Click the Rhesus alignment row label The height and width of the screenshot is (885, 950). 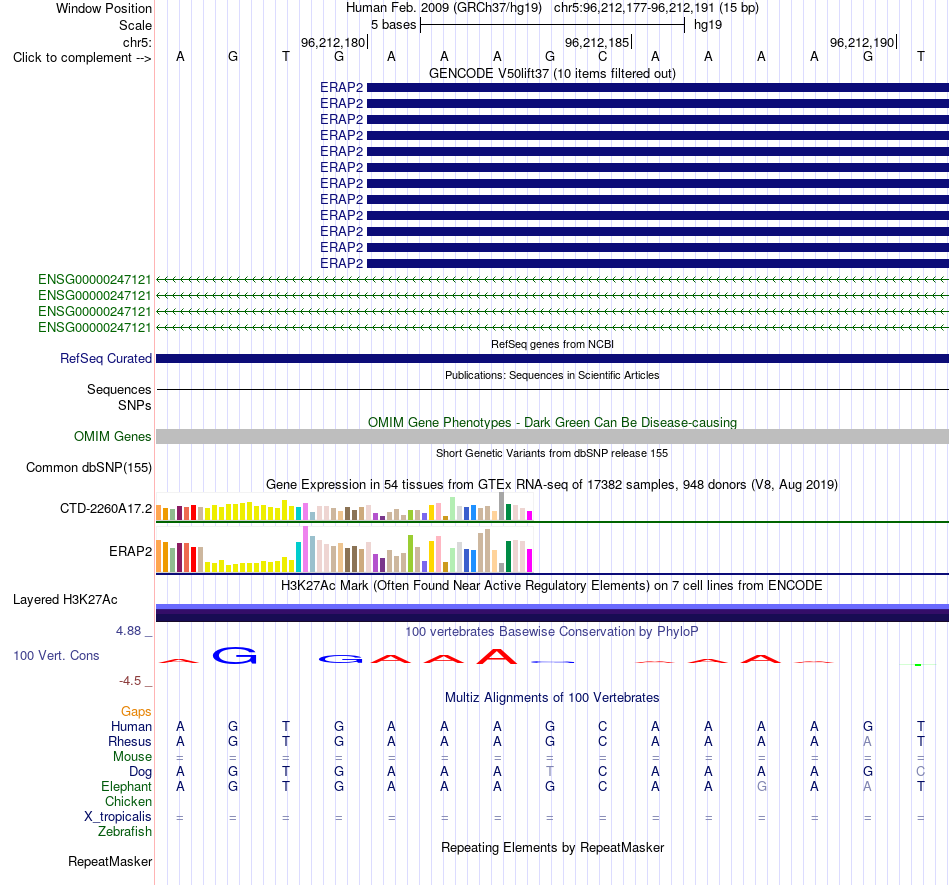(130, 741)
